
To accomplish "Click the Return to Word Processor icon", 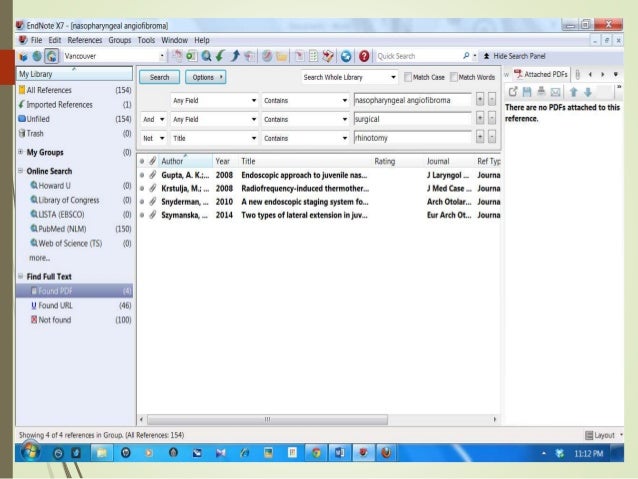I will [x=328, y=56].
